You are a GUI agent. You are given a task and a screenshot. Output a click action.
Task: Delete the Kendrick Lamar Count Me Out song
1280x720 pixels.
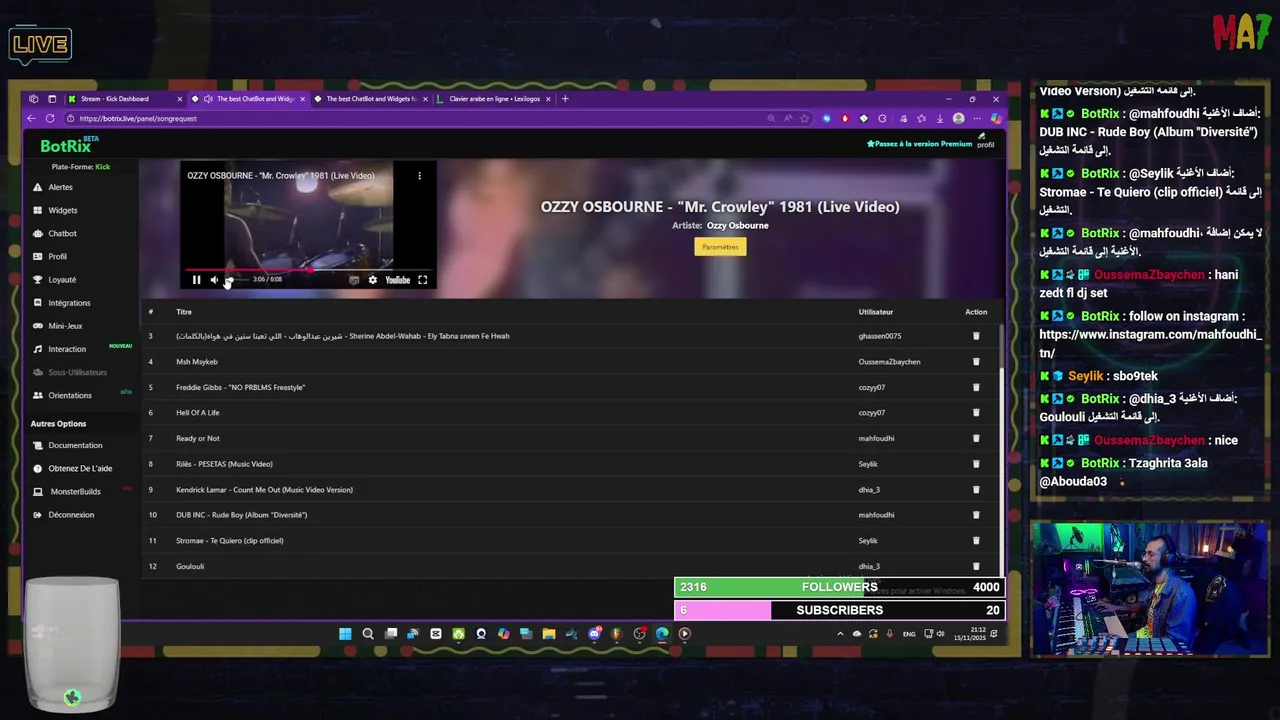click(x=976, y=490)
